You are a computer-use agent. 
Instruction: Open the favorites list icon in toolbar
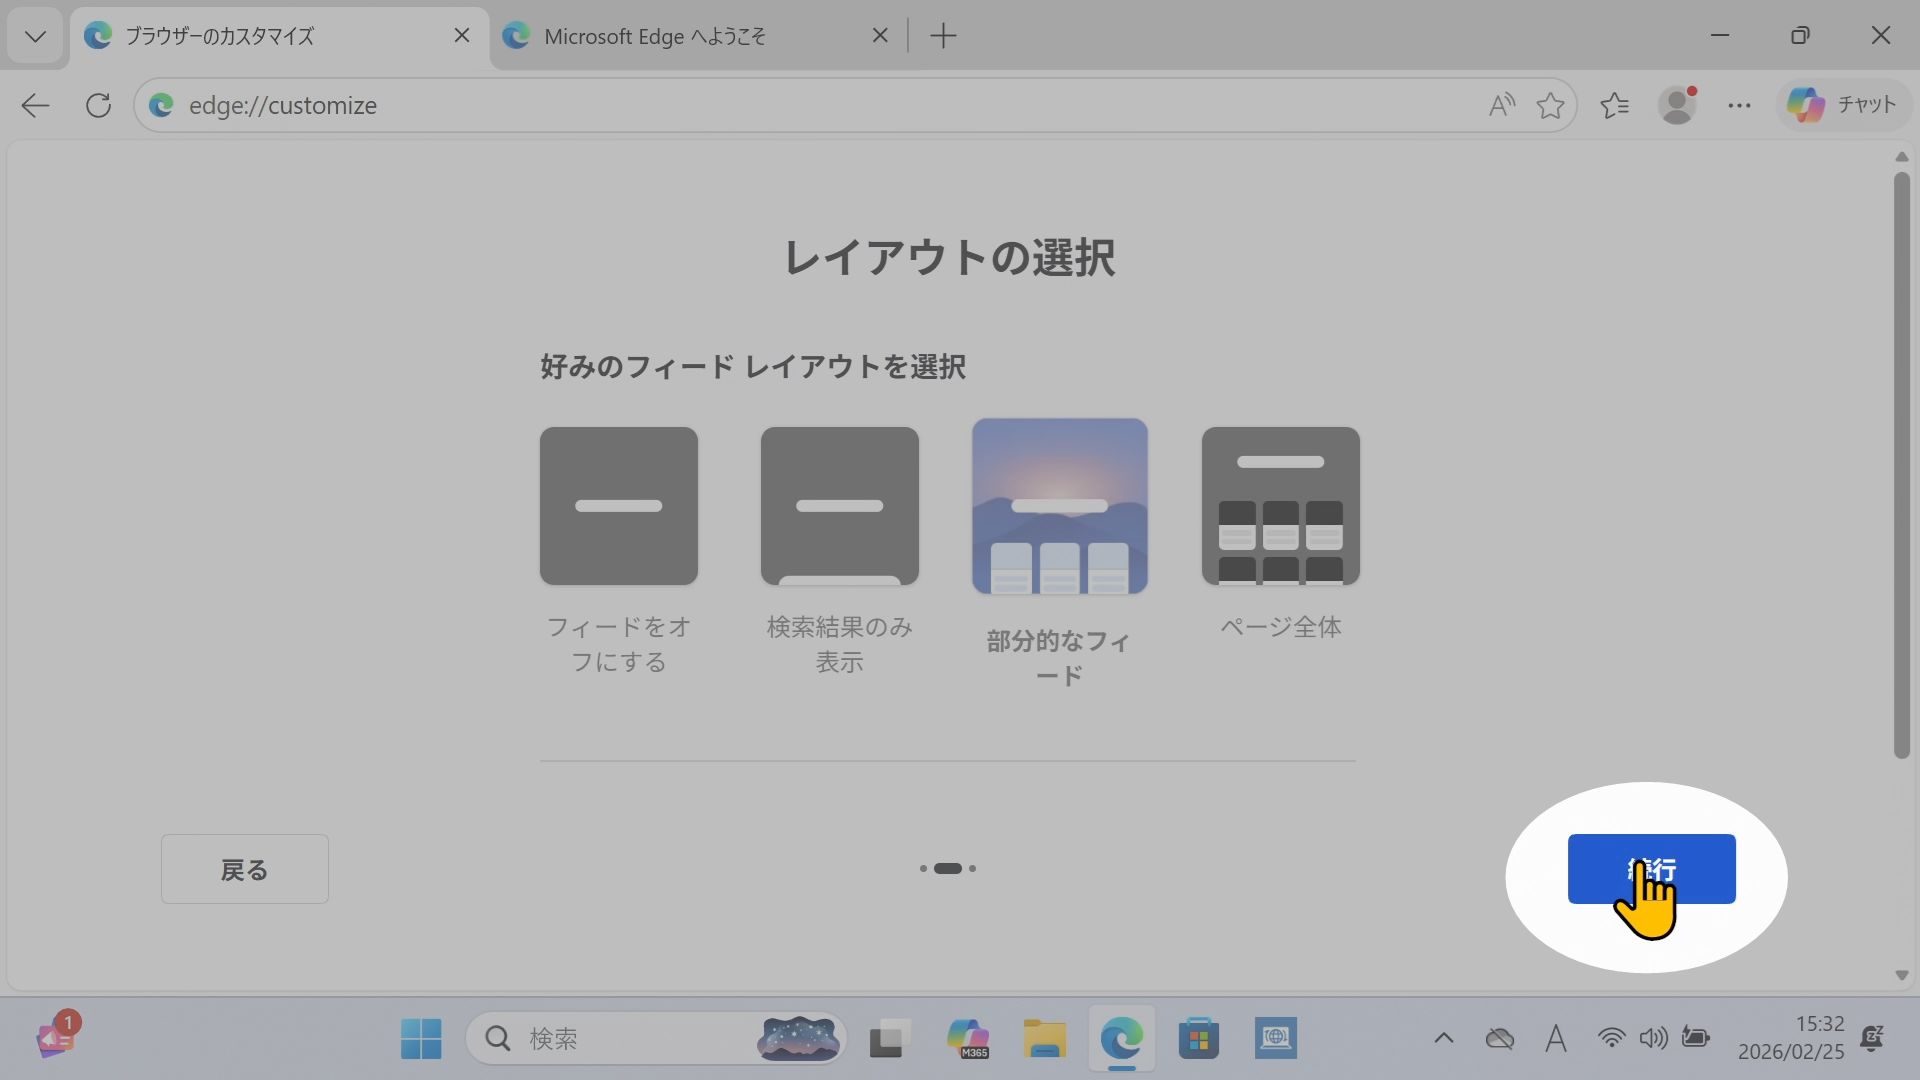tap(1615, 105)
